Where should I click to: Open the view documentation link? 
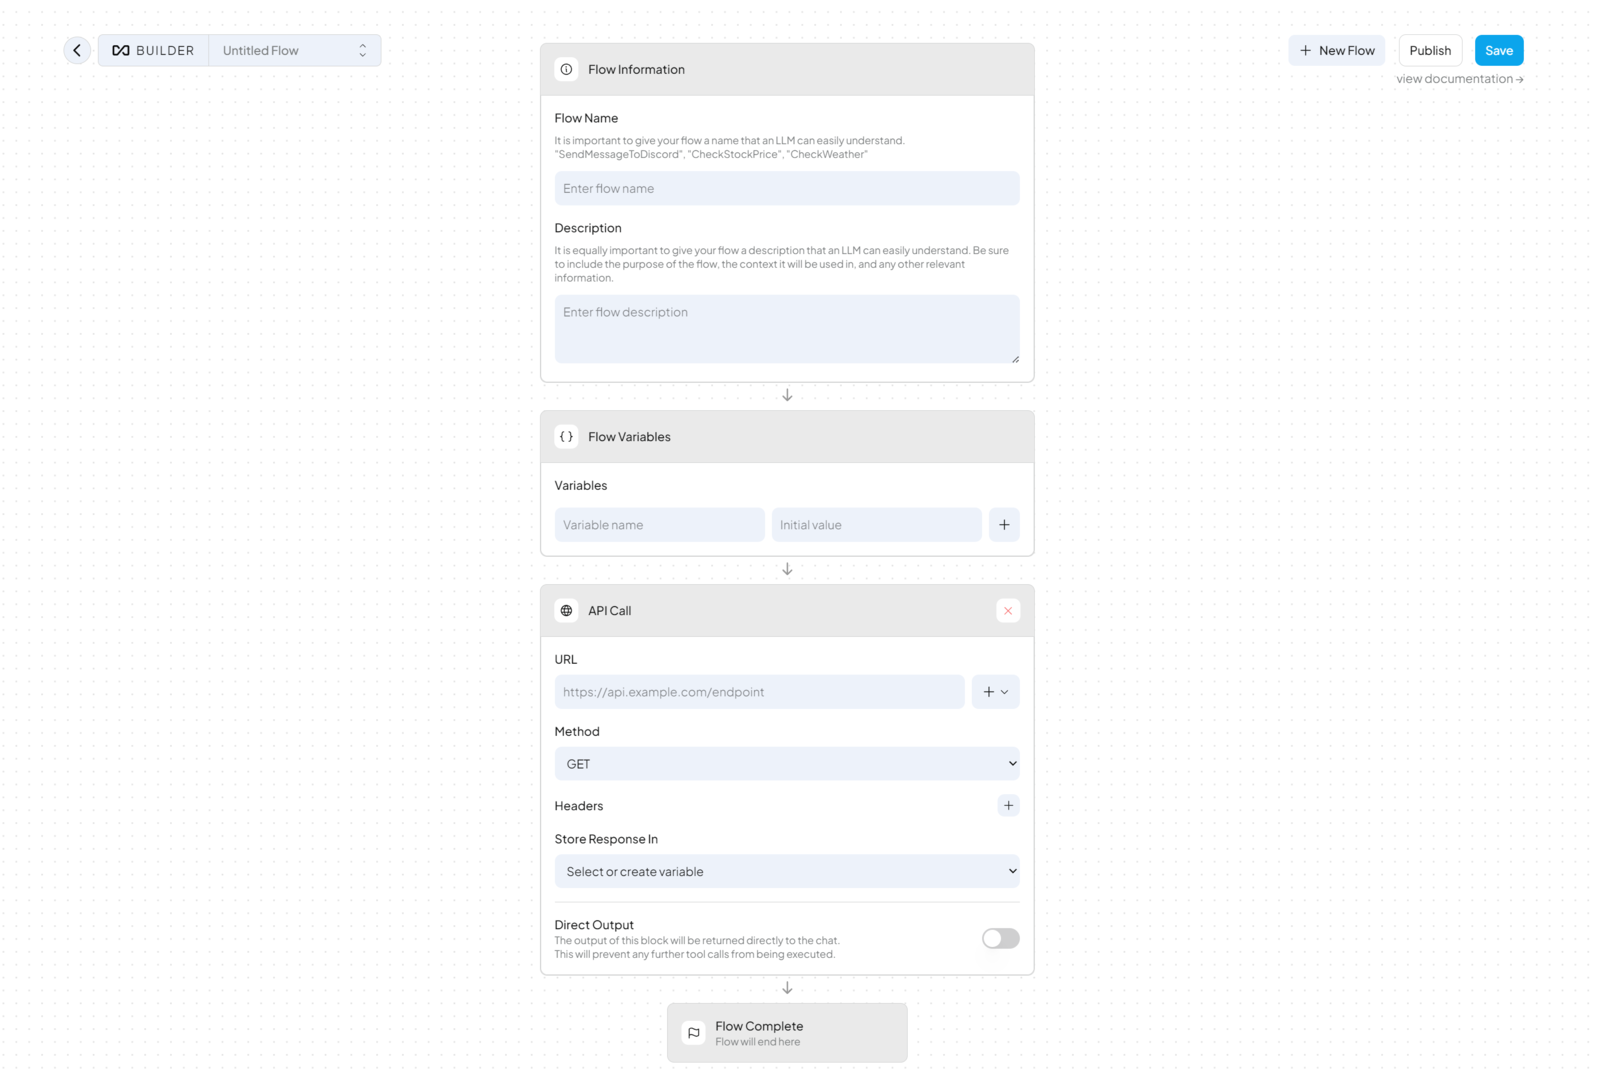[1459, 79]
